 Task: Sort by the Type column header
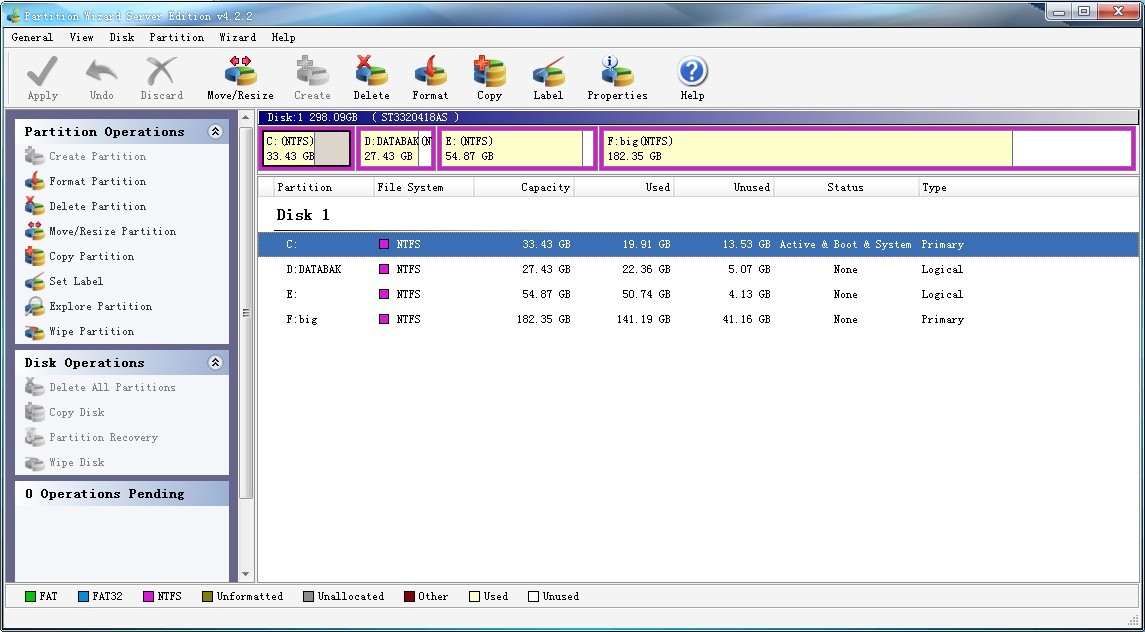1027,187
